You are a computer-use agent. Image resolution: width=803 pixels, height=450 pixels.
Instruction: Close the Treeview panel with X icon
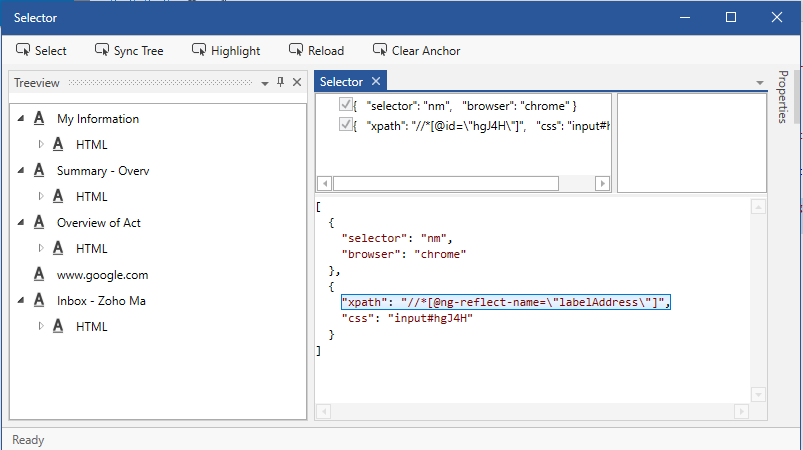297,82
